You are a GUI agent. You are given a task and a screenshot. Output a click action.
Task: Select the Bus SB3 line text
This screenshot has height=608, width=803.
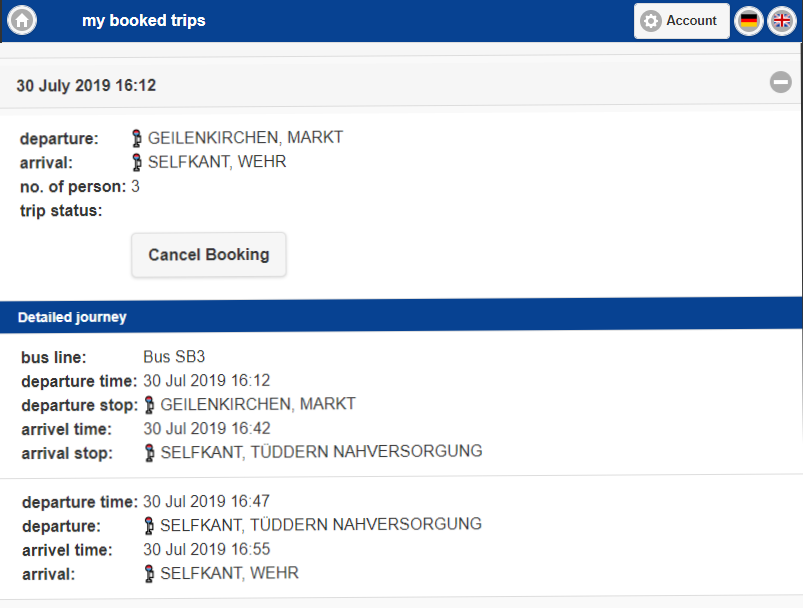pyautogui.click(x=174, y=357)
